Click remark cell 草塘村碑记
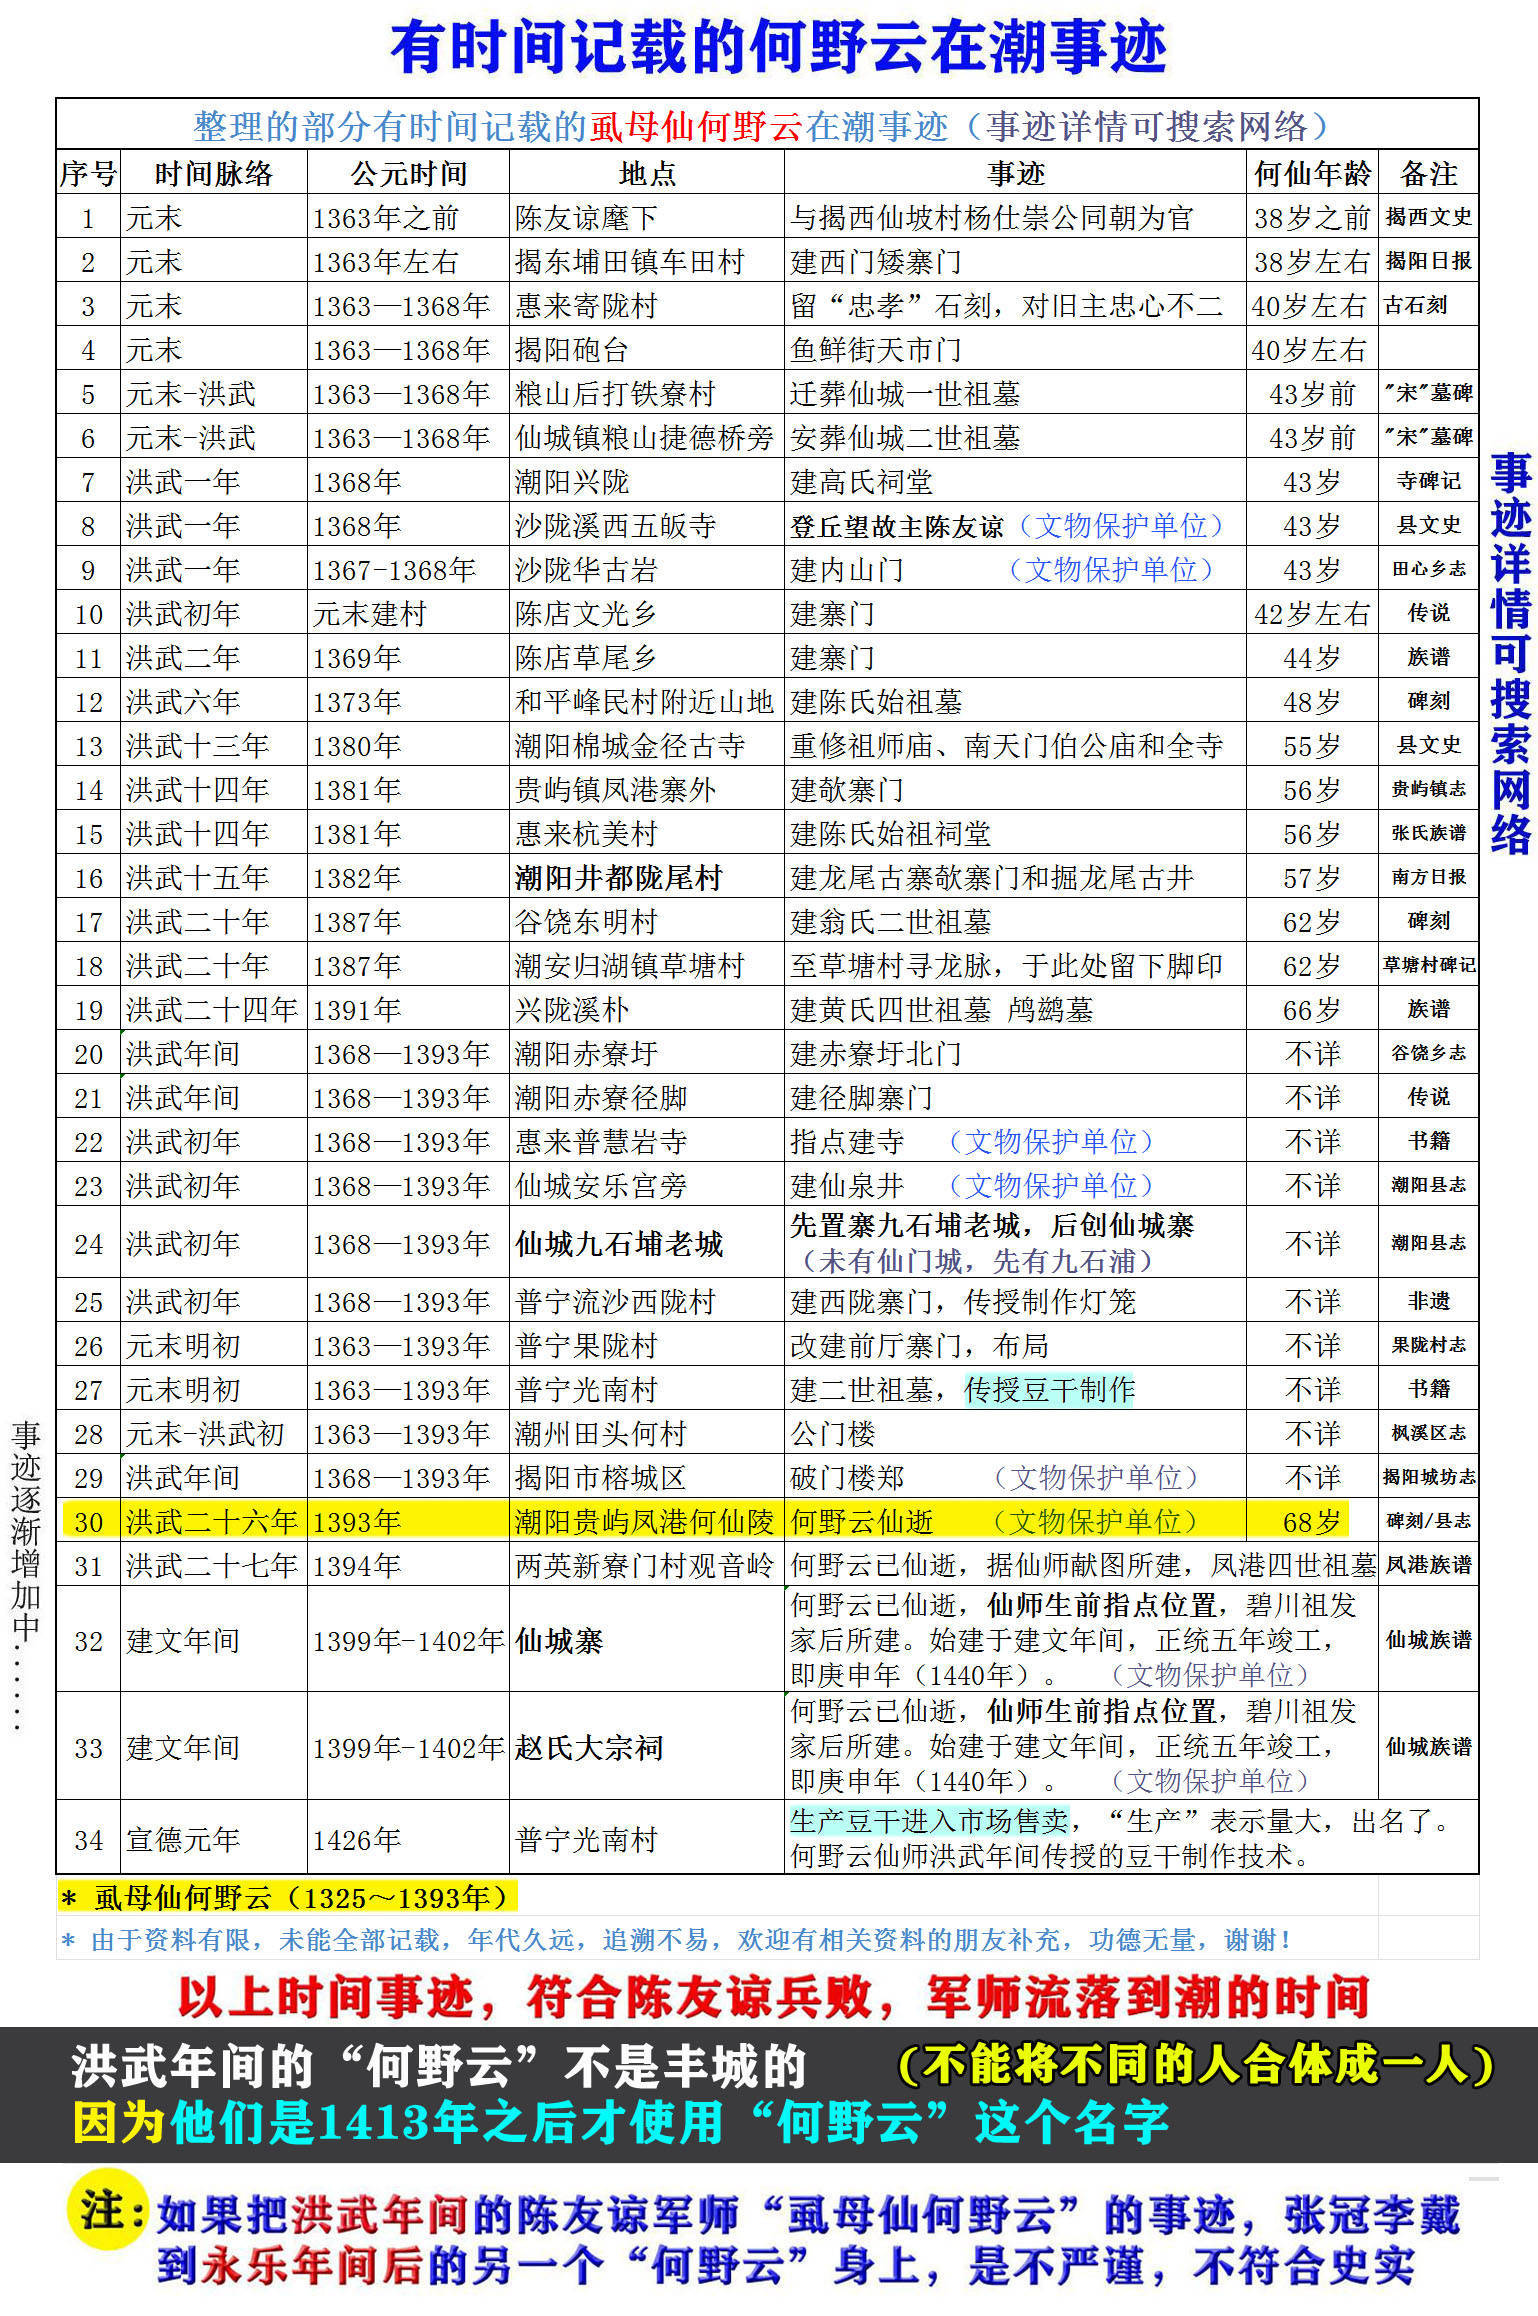 (x=1428, y=965)
